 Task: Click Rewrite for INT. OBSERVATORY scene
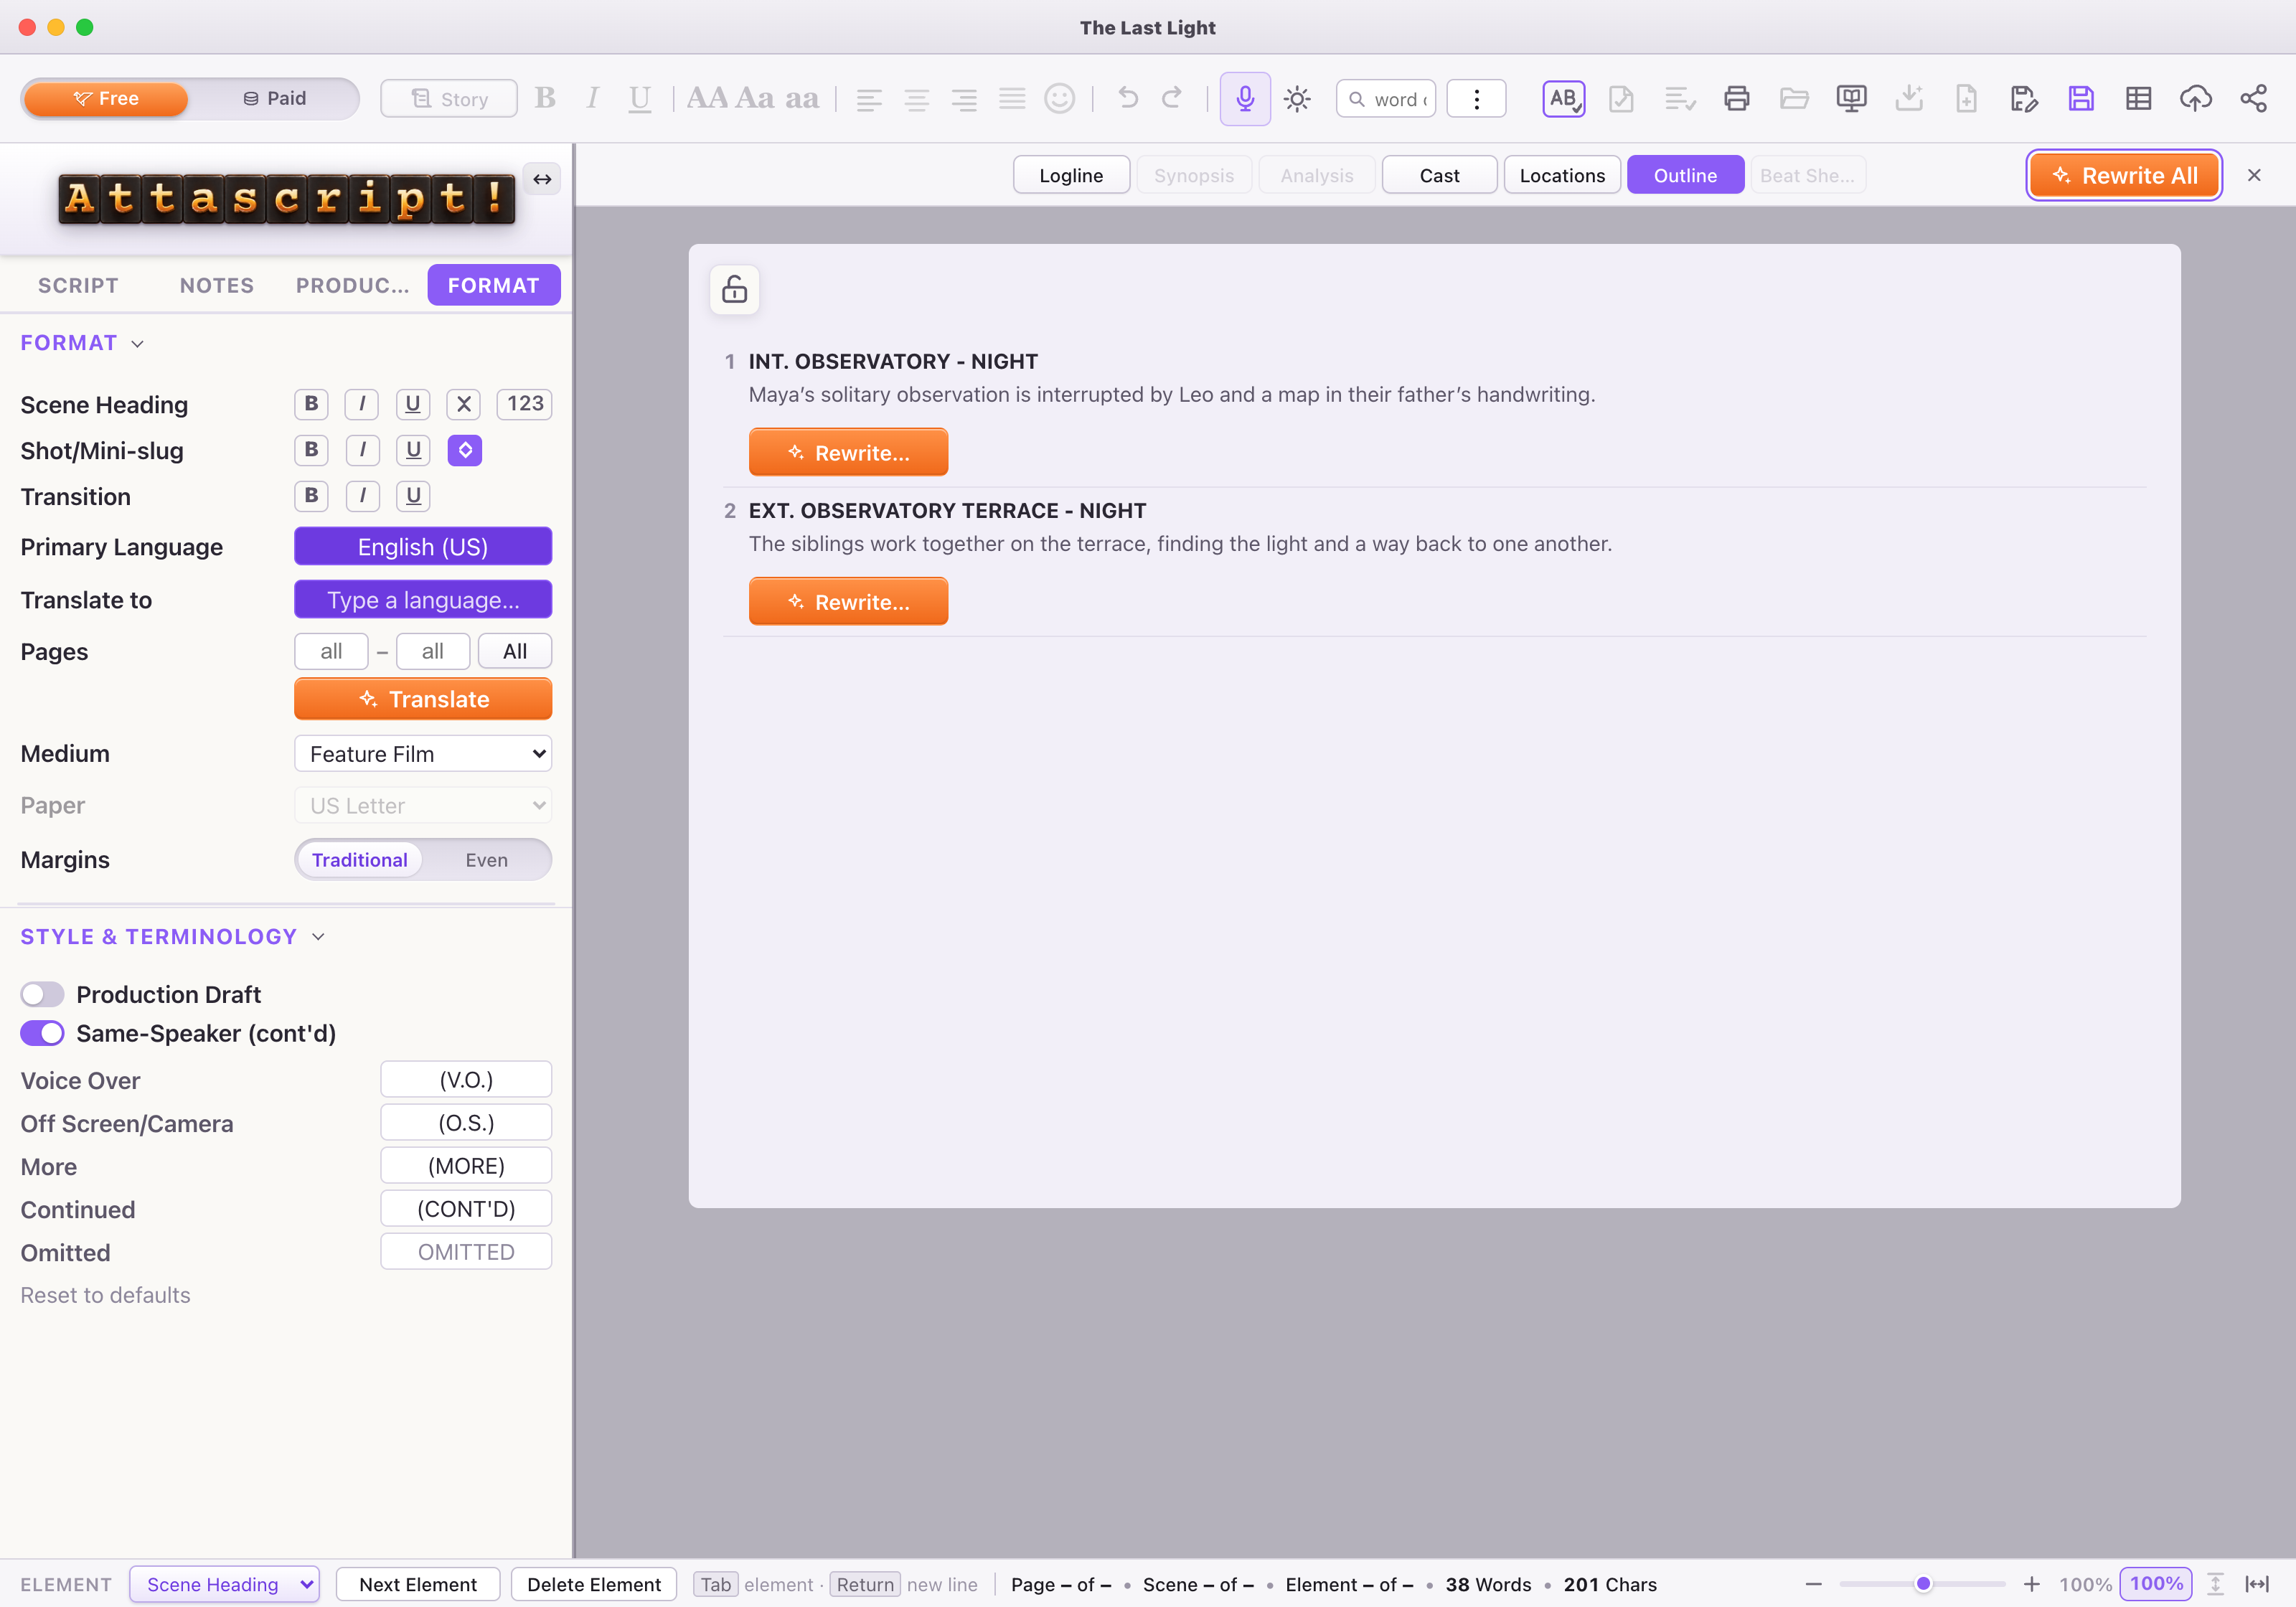[x=848, y=452]
